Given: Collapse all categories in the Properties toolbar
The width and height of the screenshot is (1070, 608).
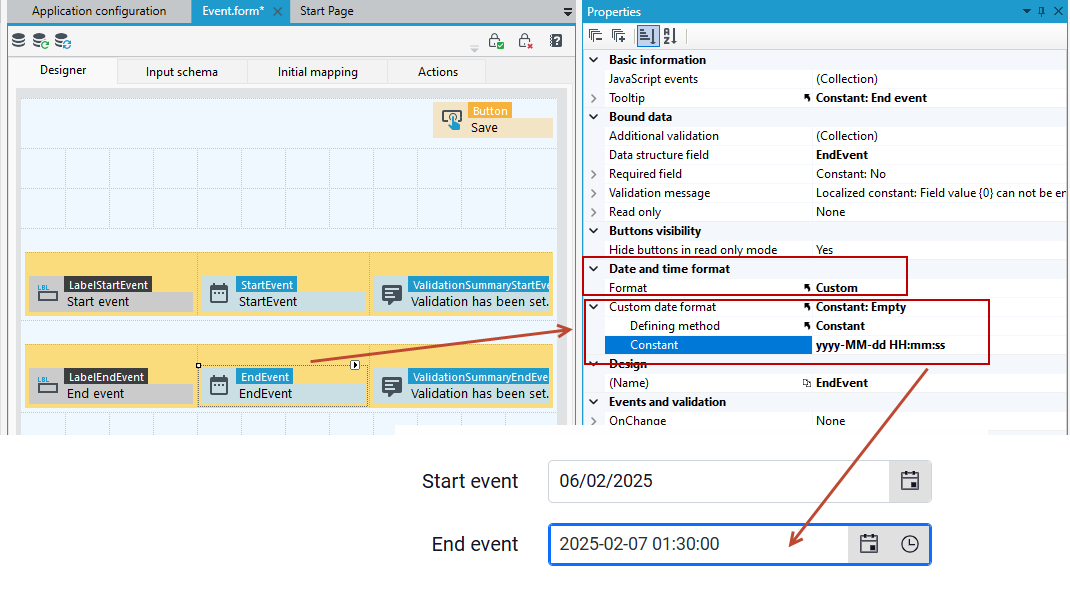Looking at the screenshot, I should click(595, 35).
